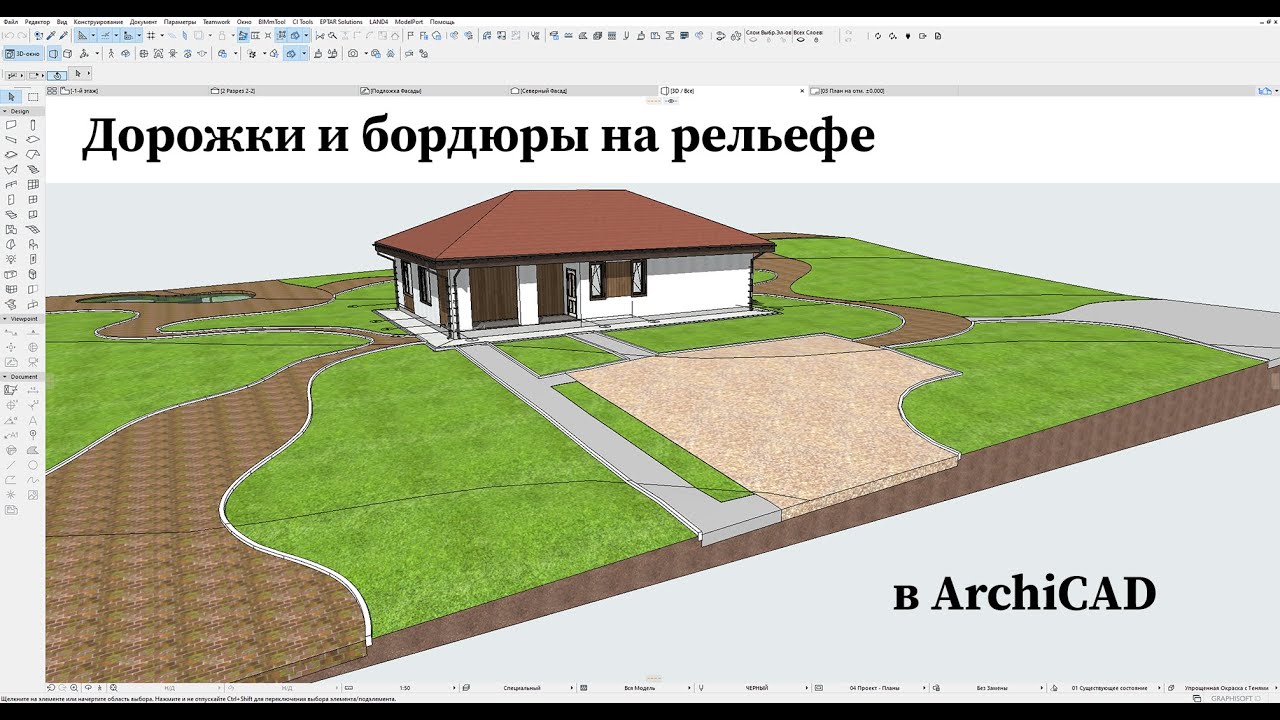
Task: Click the syringe inject parameters icon
Action: click(x=63, y=35)
